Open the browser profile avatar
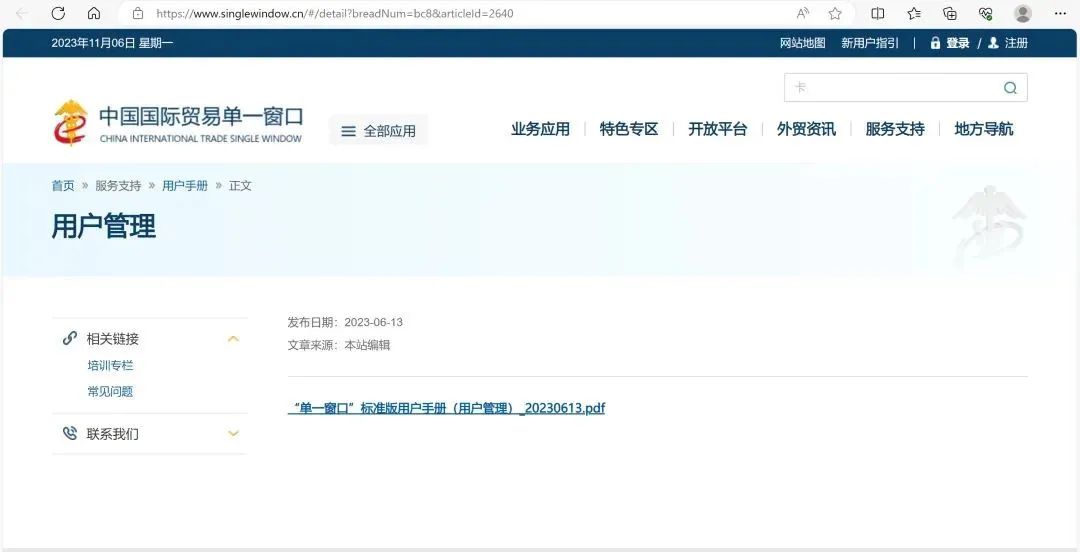Screen dimensions: 1080x552 pyautogui.click(x=1022, y=14)
